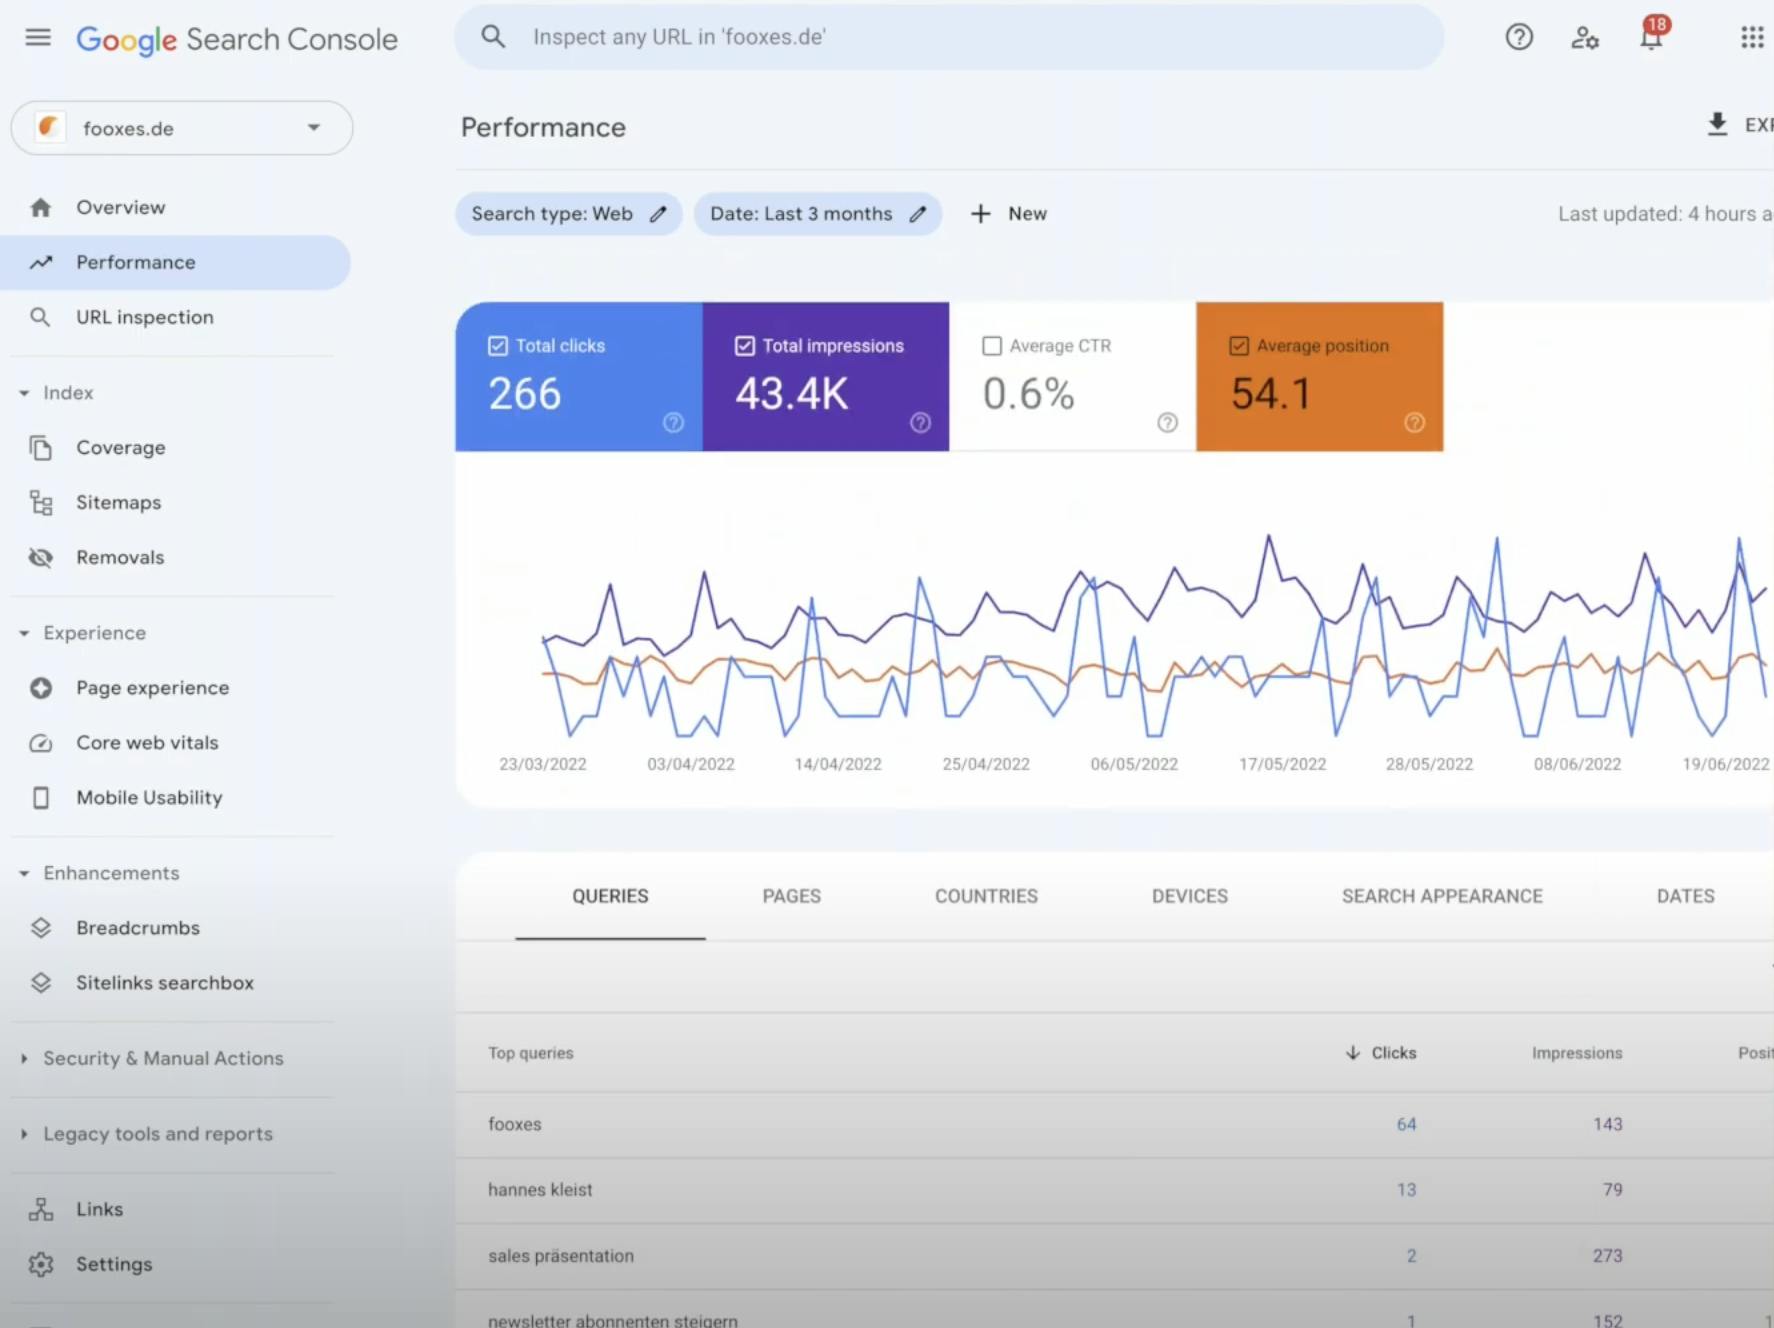Collapse the Experience section

25,634
